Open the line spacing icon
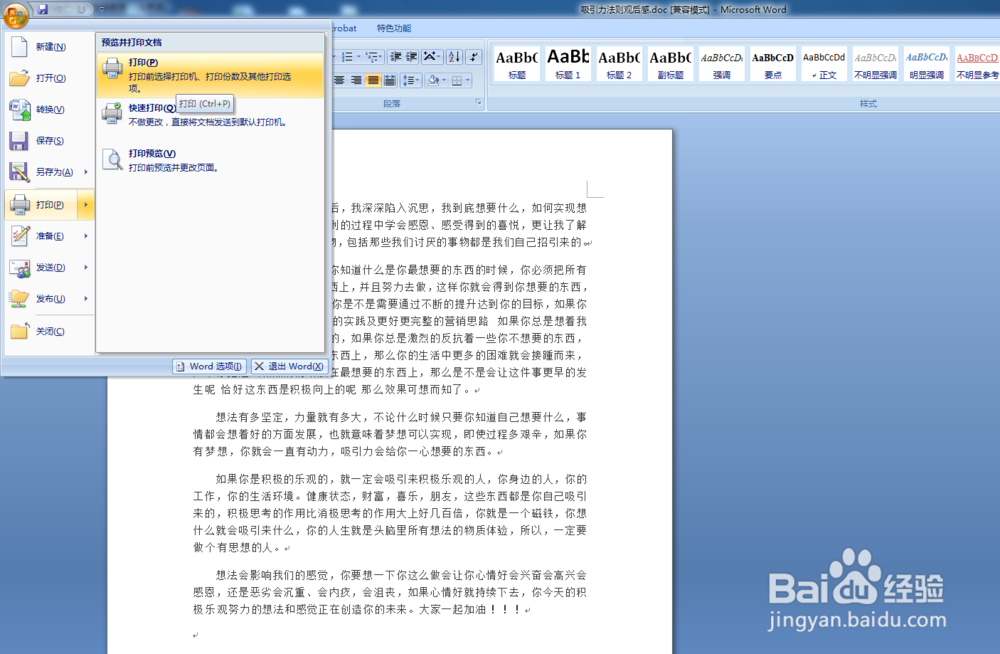Viewport: 1000px width, 654px height. coord(411,80)
